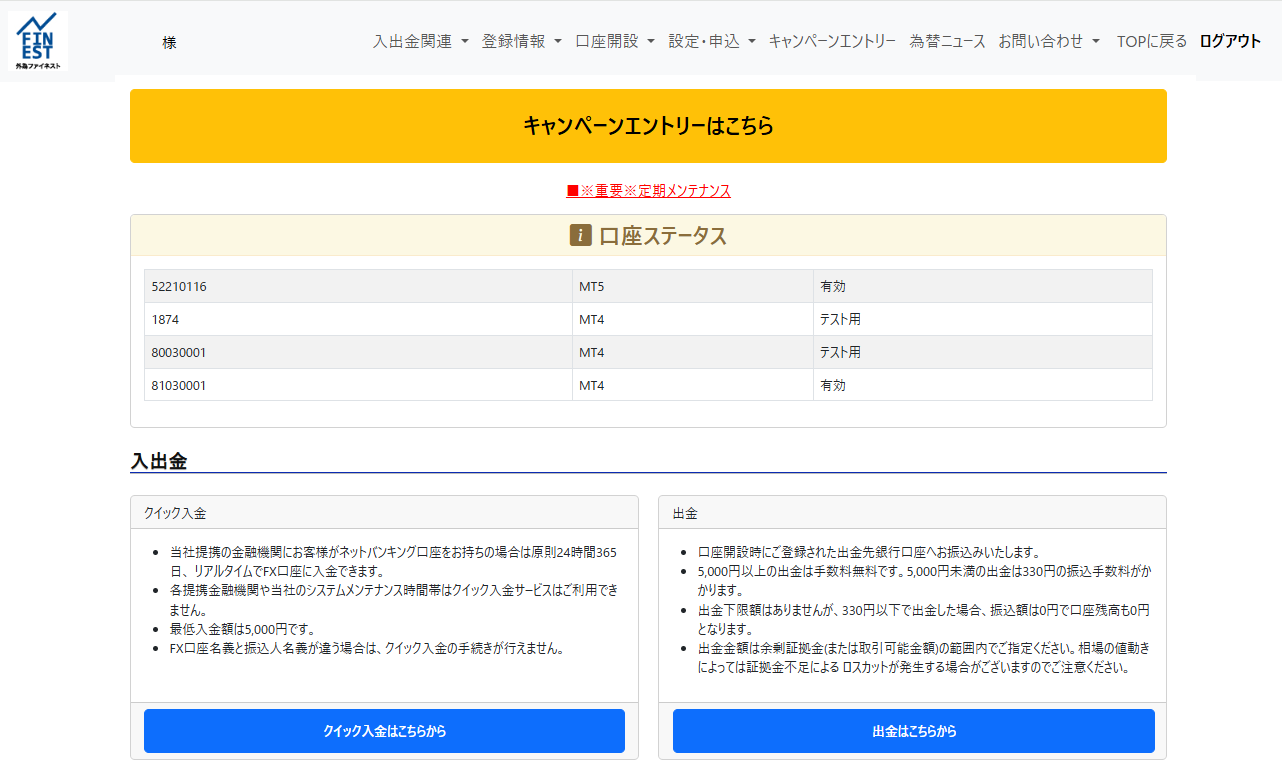Open the 定期メンテナンス important notice link
The height and width of the screenshot is (774, 1282).
pos(648,190)
